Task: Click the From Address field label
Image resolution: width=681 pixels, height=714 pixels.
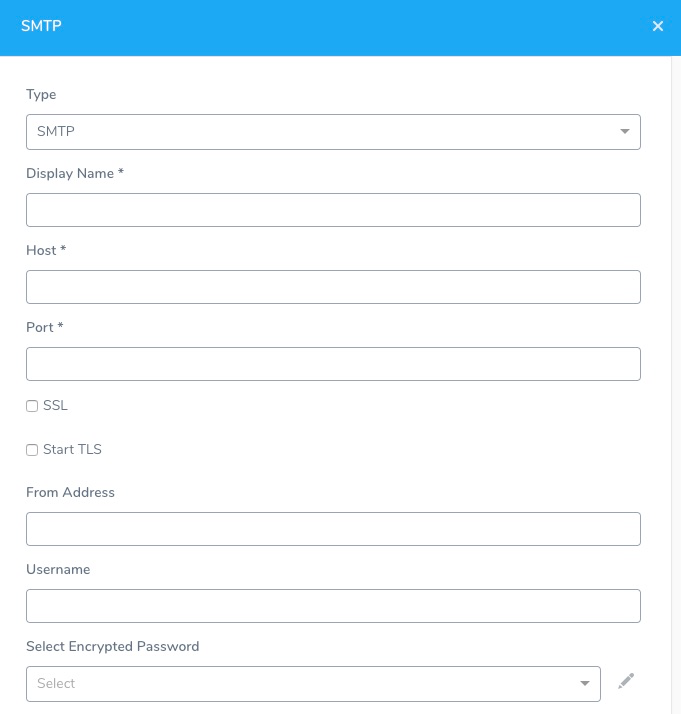Action: pos(70,492)
